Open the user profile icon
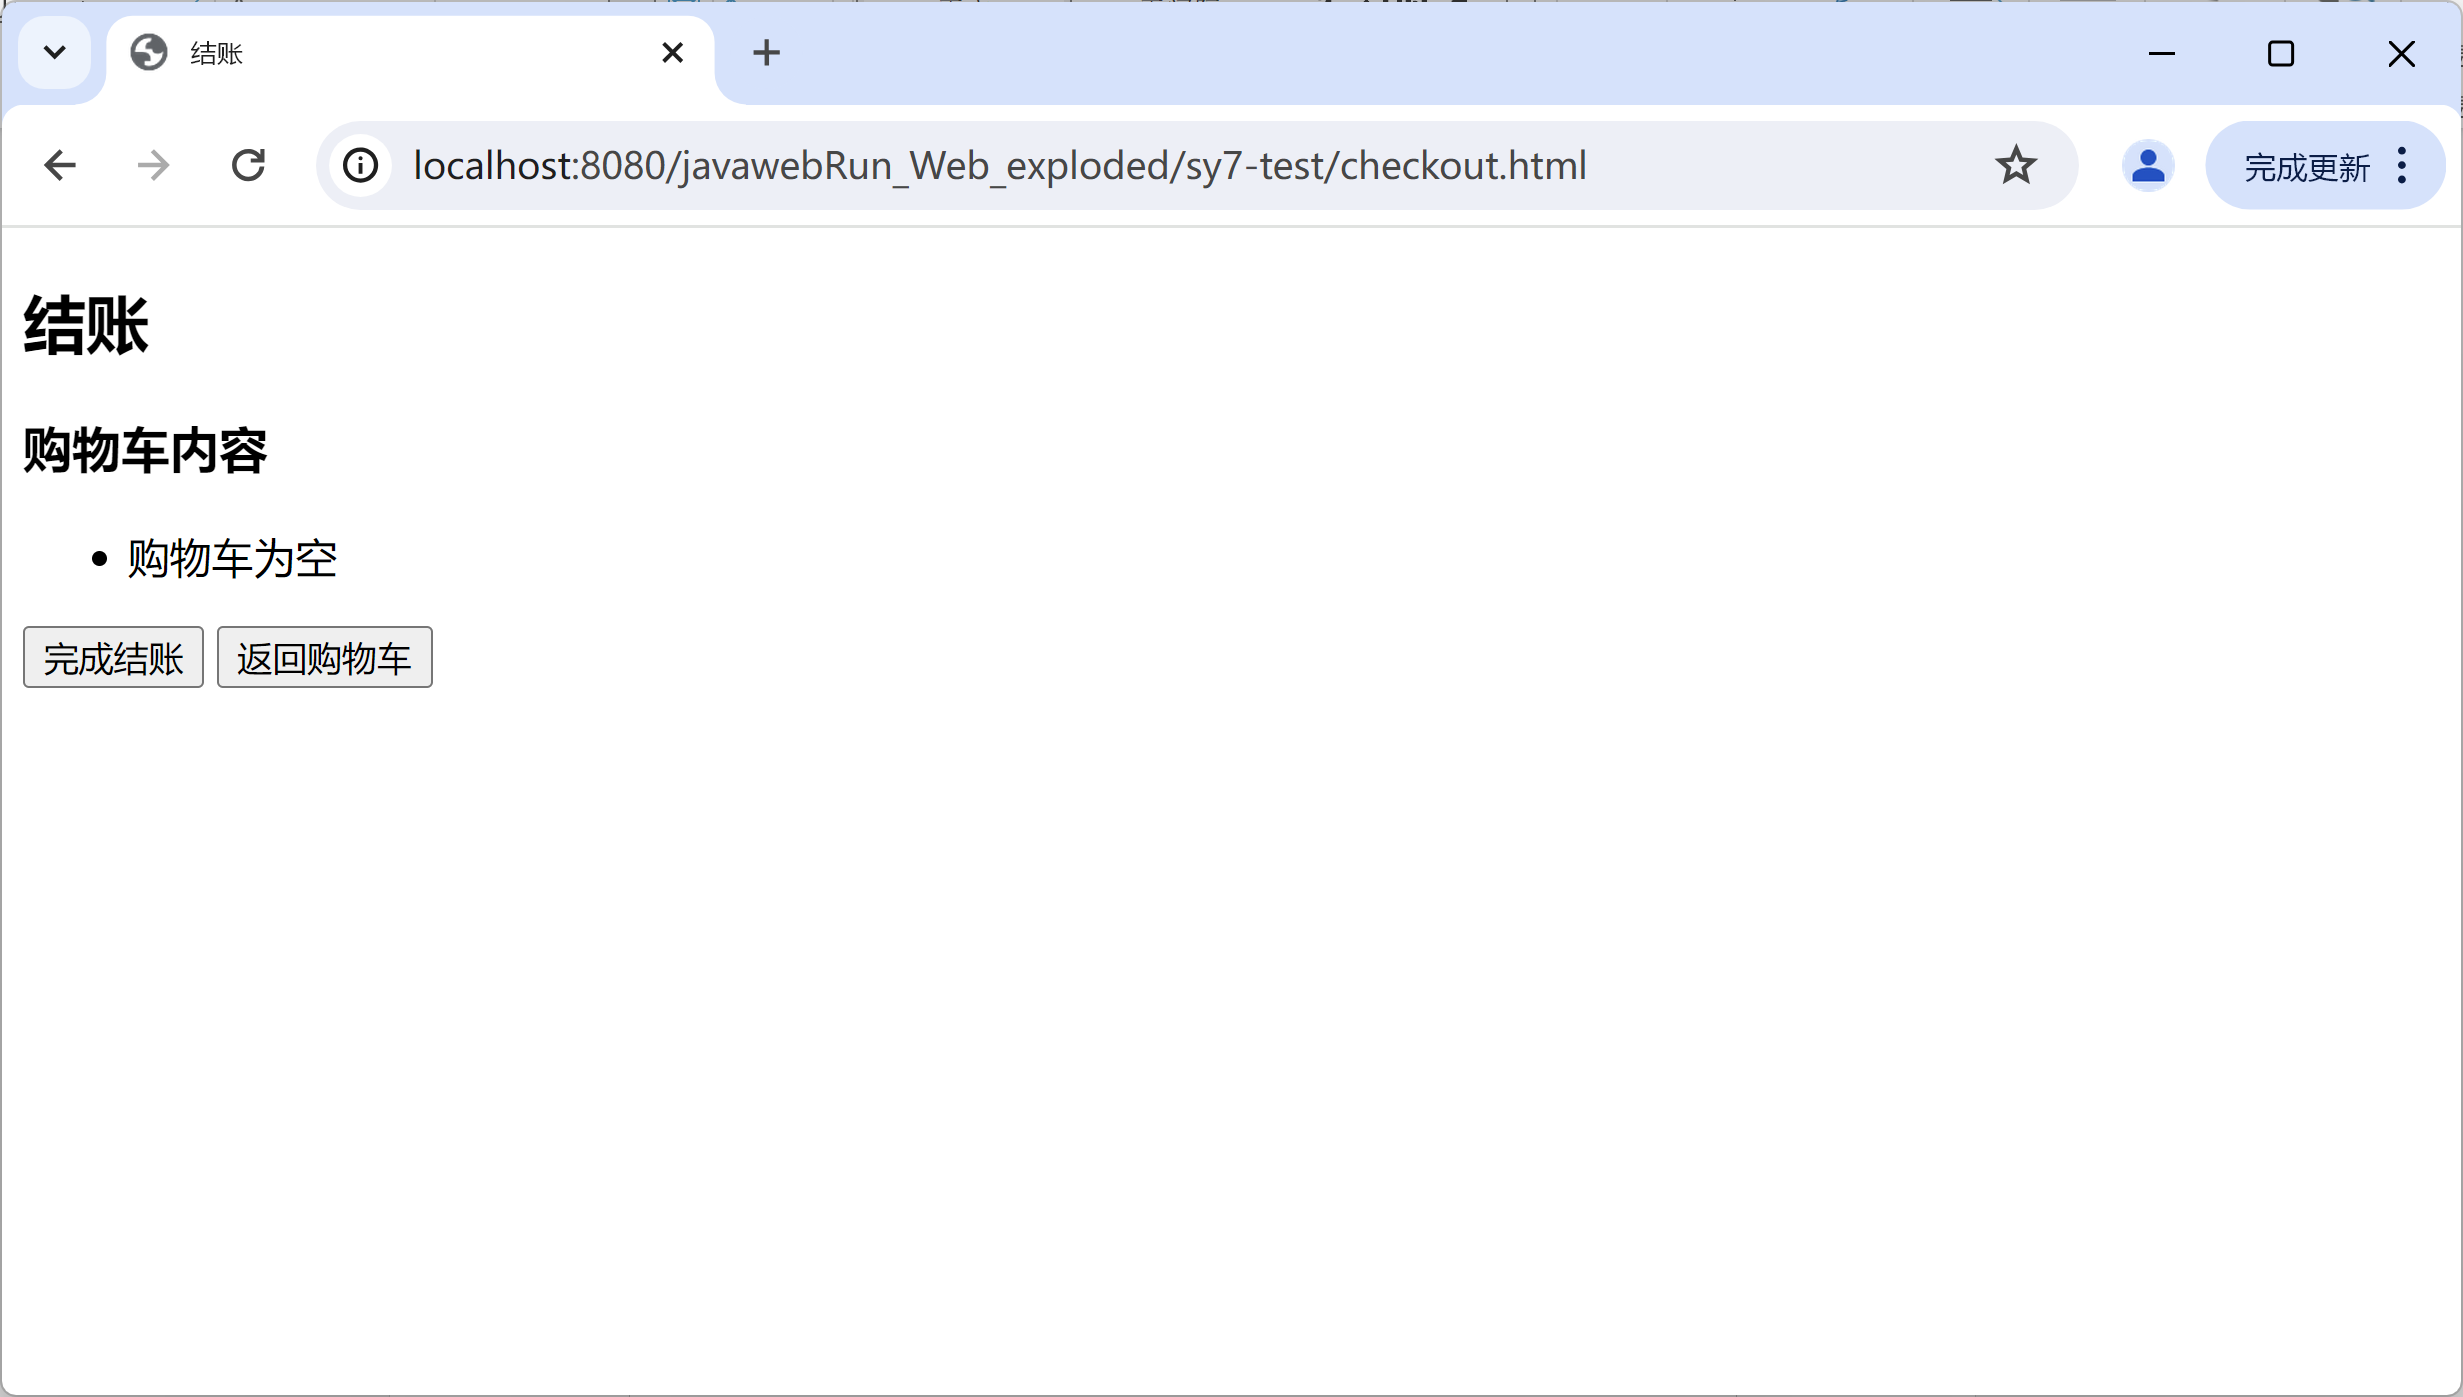Viewport: 2463px width, 1397px height. click(2147, 165)
